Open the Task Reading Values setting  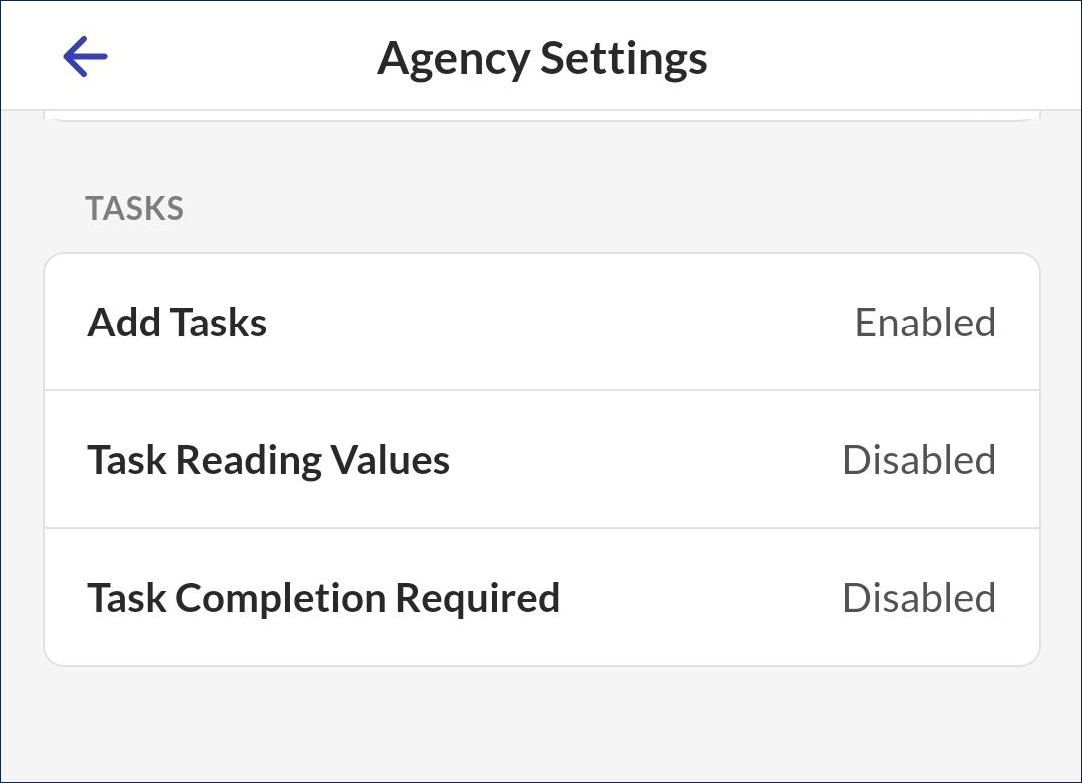pos(268,460)
